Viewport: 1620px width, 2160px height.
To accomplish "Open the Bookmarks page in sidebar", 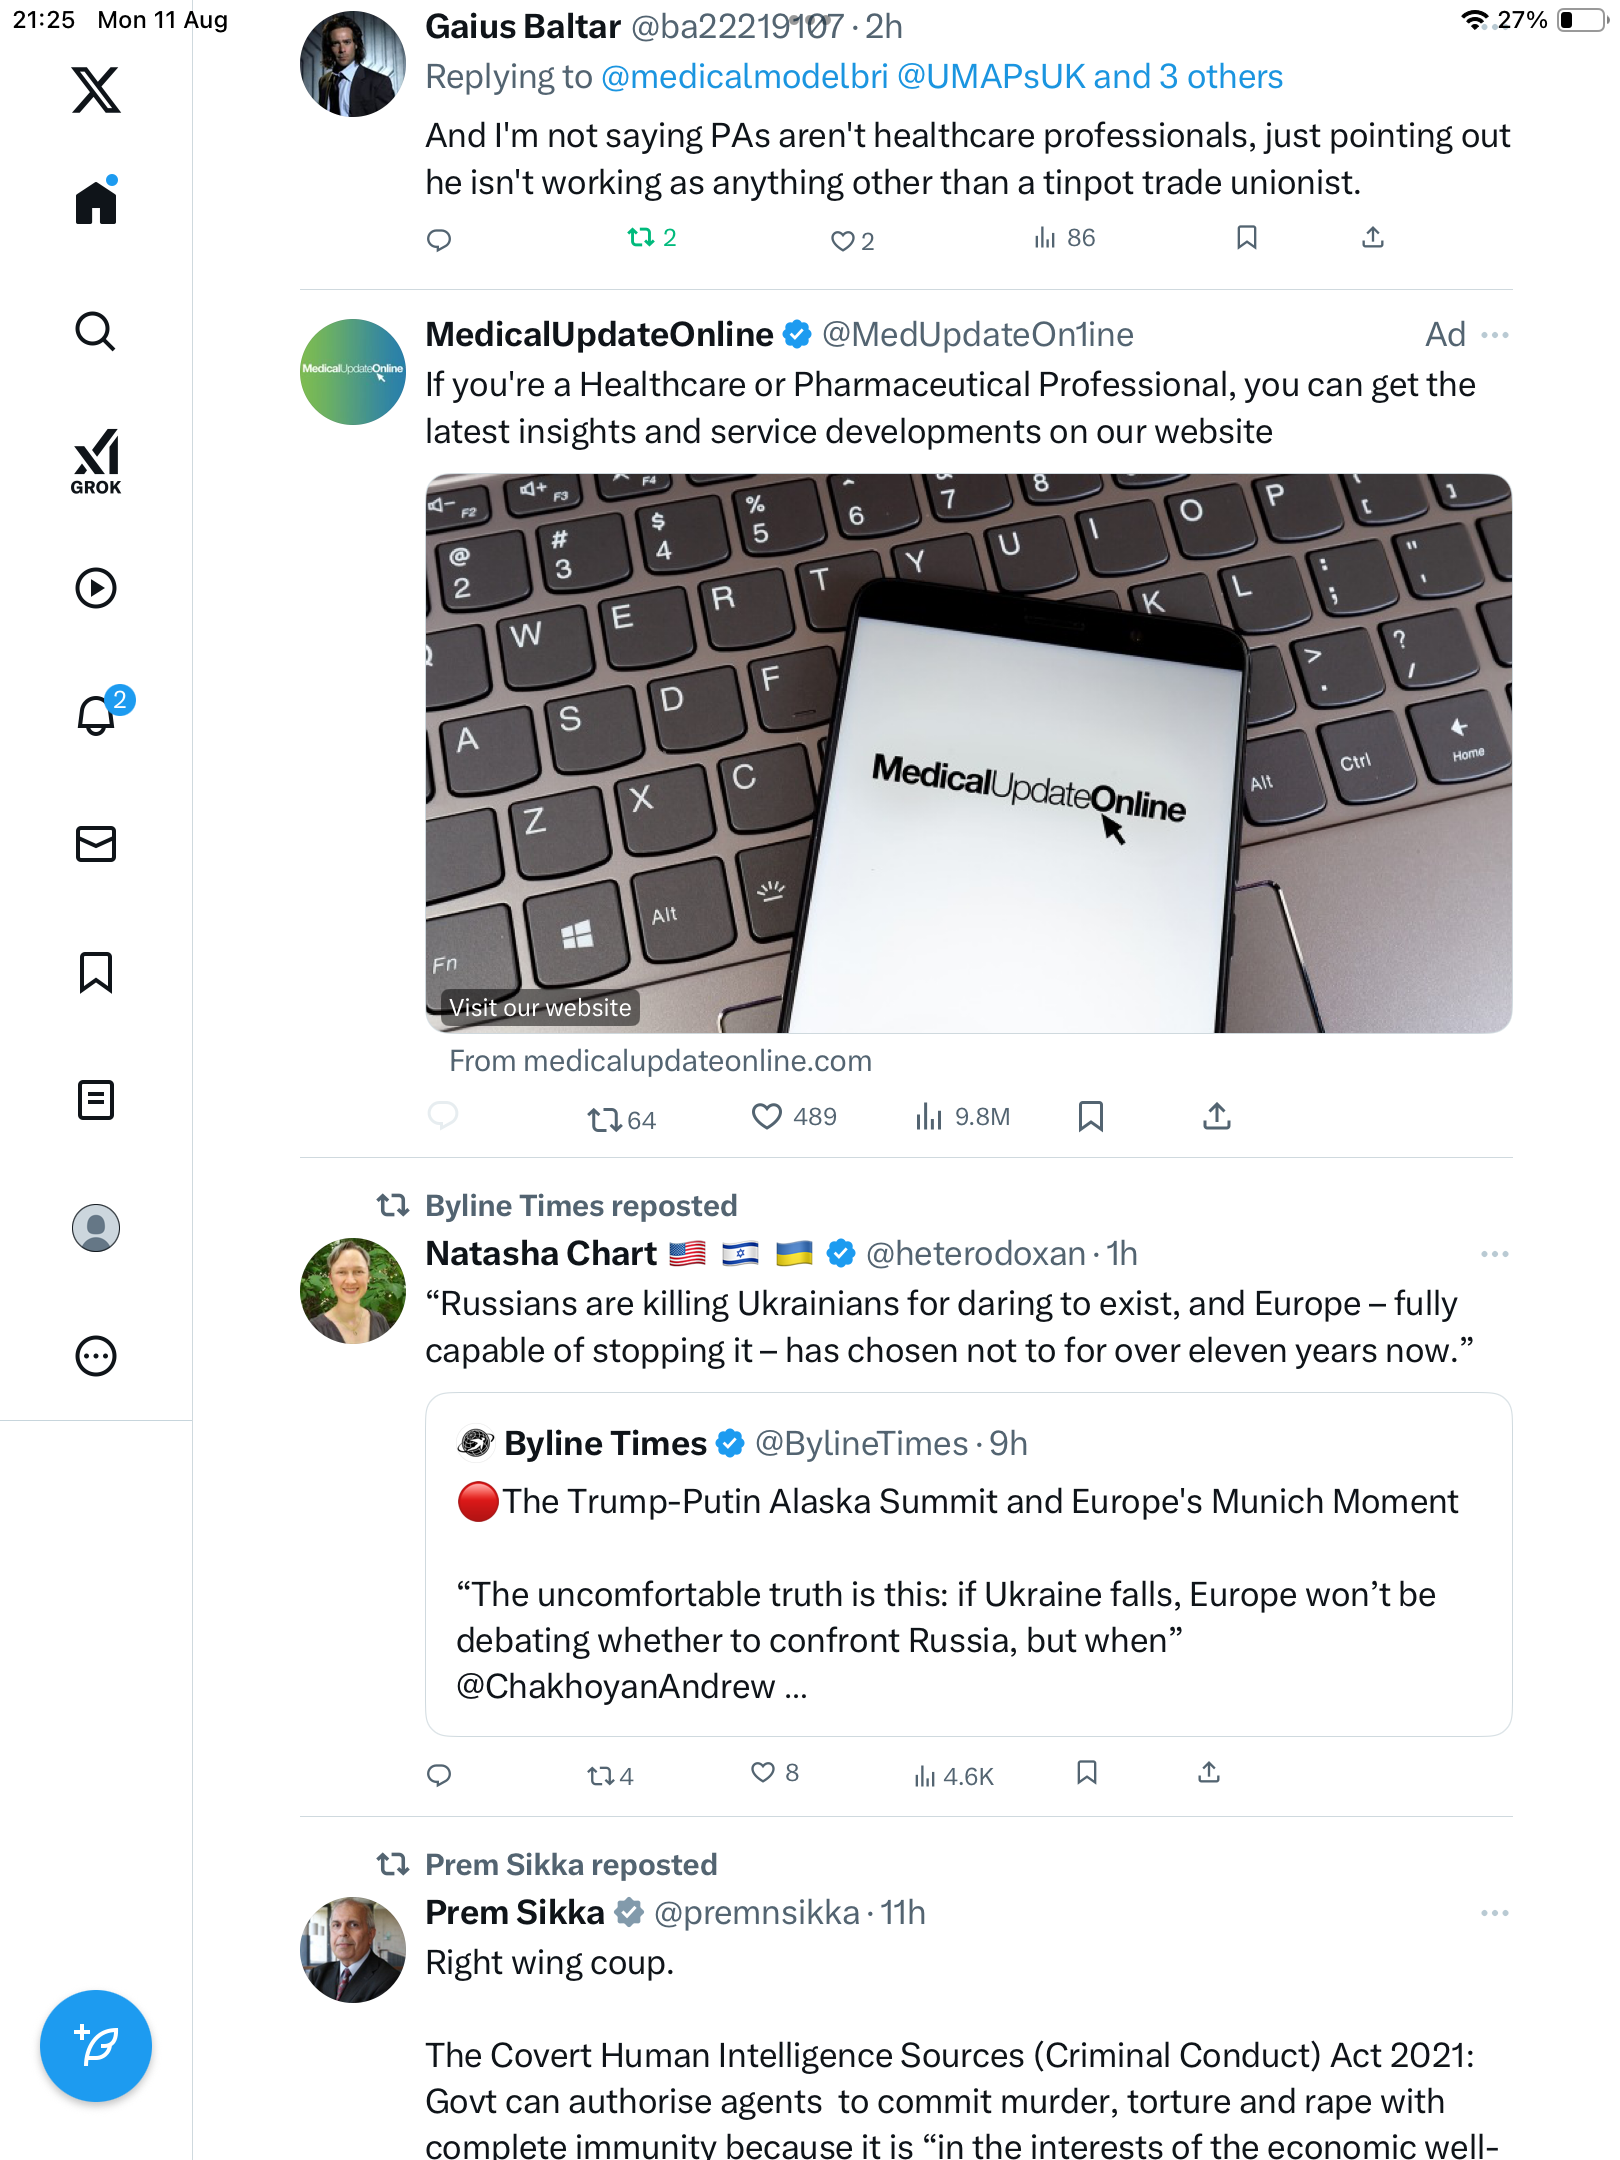I will coord(96,972).
